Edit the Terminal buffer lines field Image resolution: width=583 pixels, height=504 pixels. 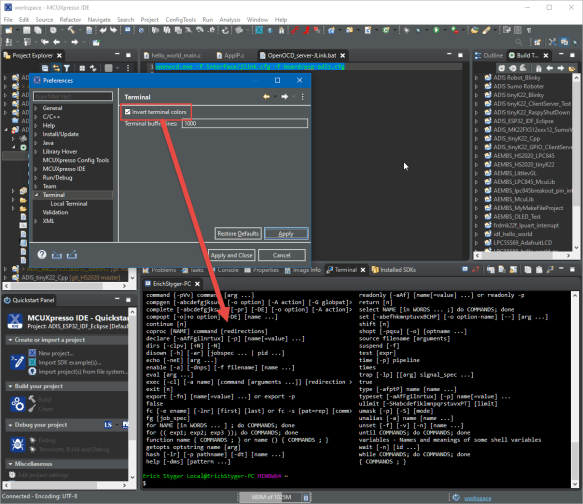[245, 123]
